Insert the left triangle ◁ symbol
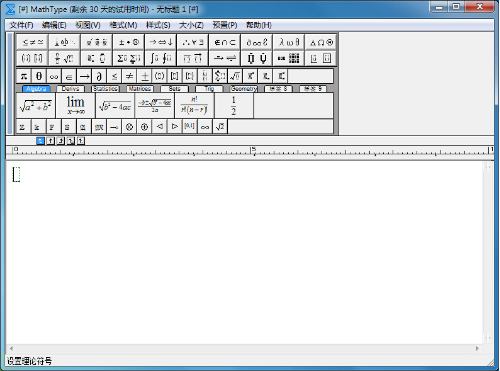The image size is (500, 371). (159, 127)
